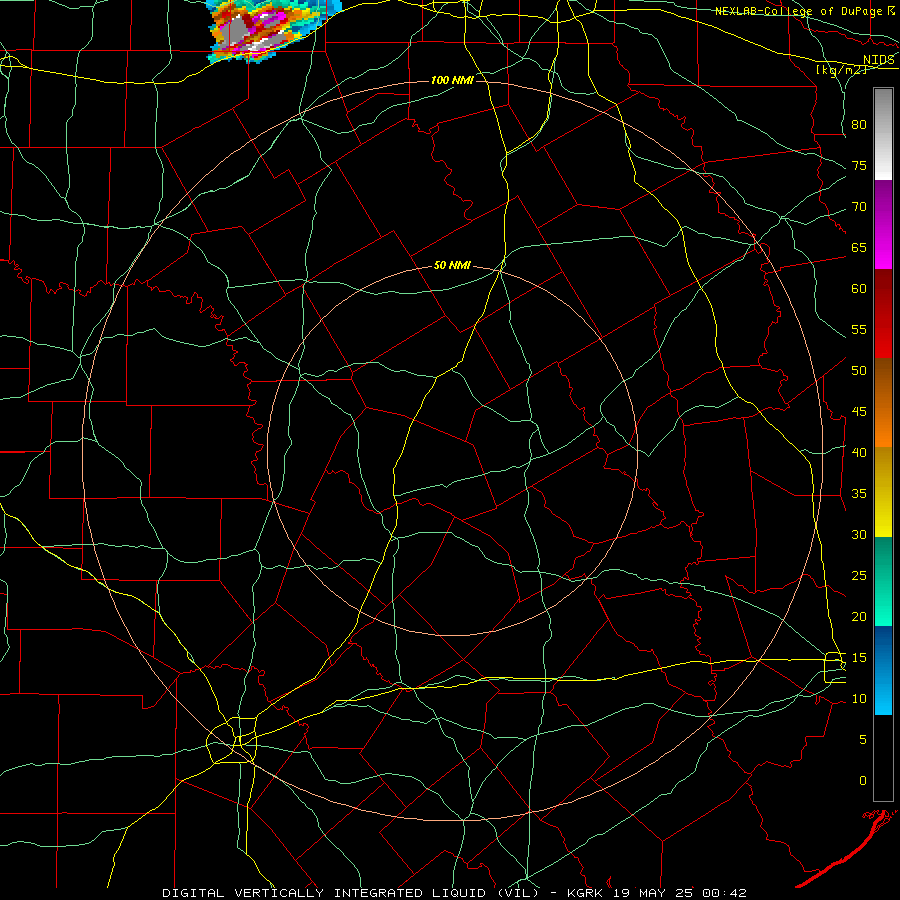The height and width of the screenshot is (900, 900).
Task: Click the KGRK radar site identifier
Action: 588,893
